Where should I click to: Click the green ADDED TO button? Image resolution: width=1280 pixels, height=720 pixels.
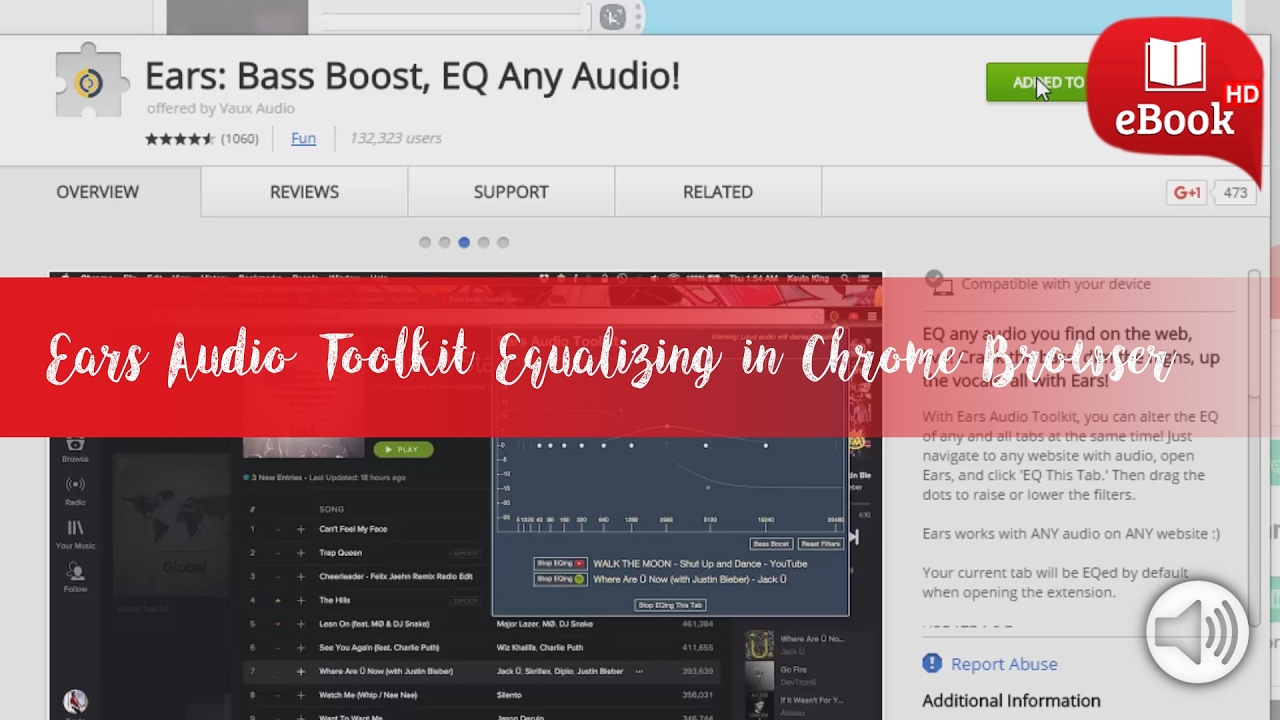click(x=1038, y=83)
